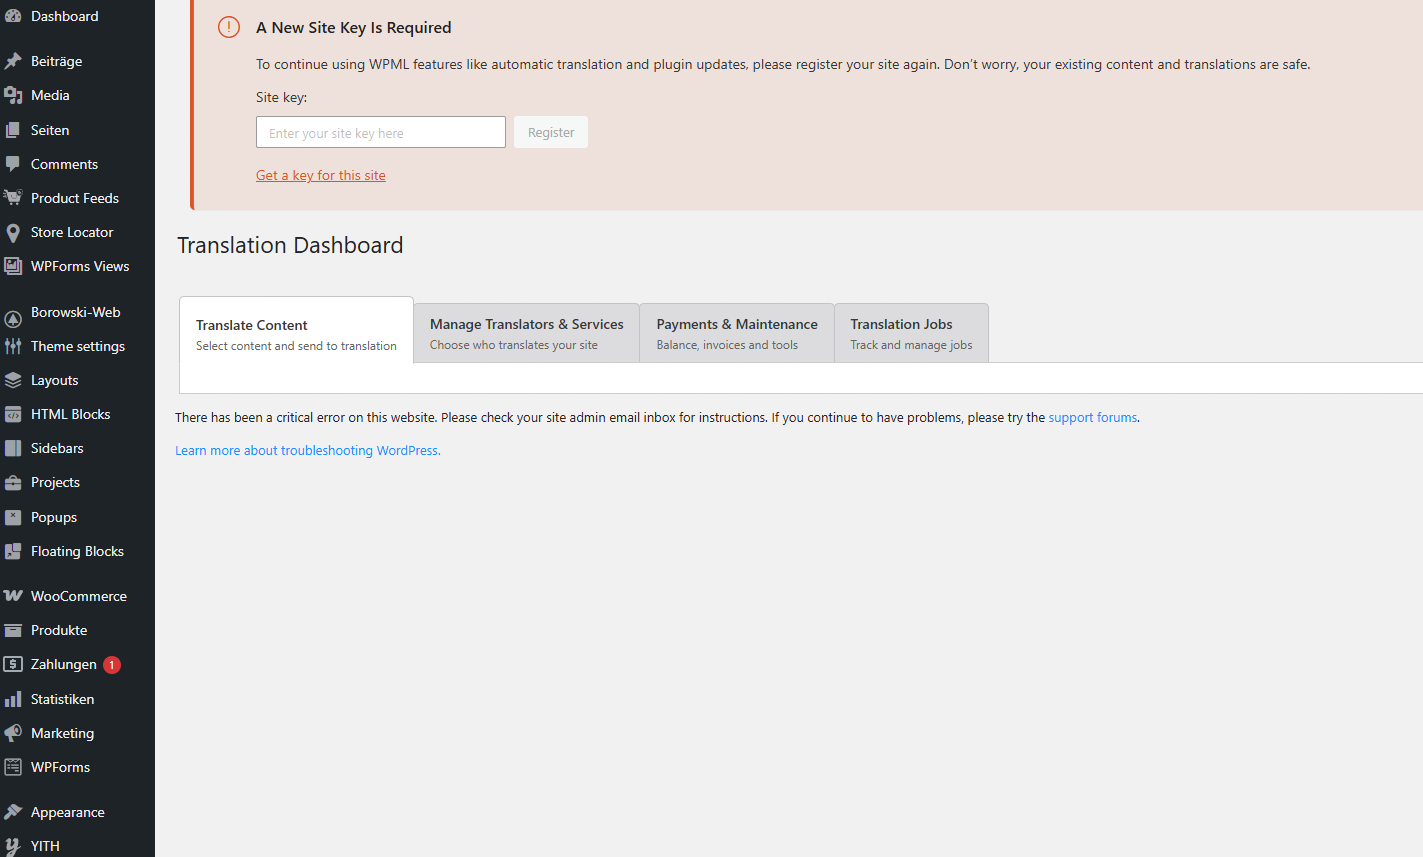This screenshot has width=1423, height=857.
Task: Follow the 'Get a key for this site' link
Action: (320, 175)
